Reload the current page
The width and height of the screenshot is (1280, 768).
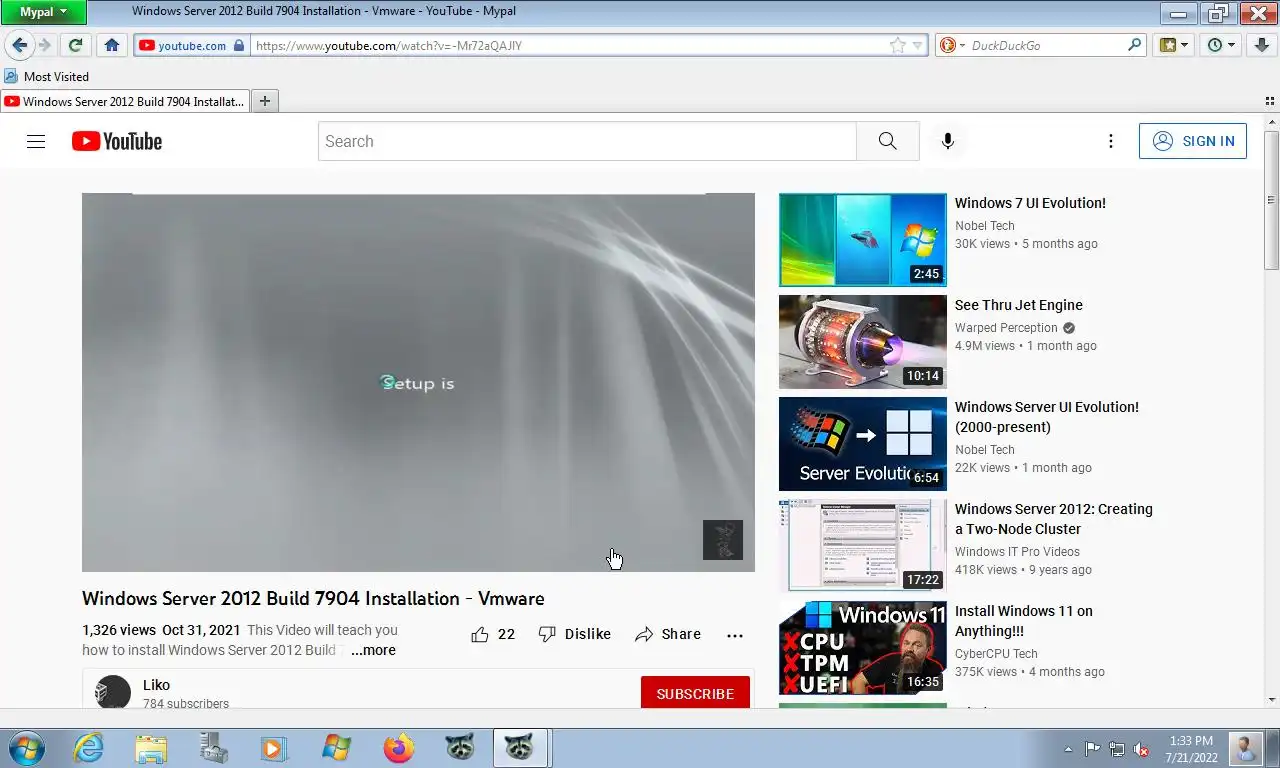pos(75,45)
